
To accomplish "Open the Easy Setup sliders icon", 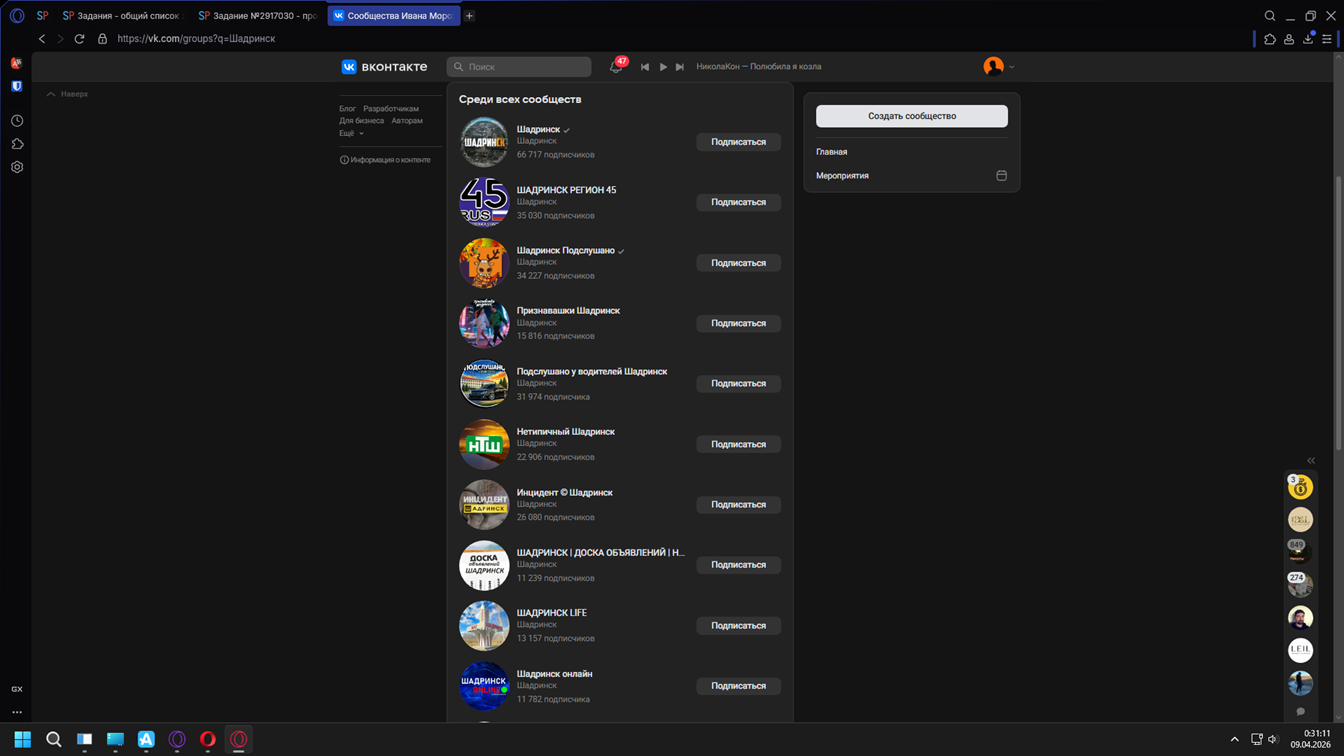I will tap(1327, 39).
